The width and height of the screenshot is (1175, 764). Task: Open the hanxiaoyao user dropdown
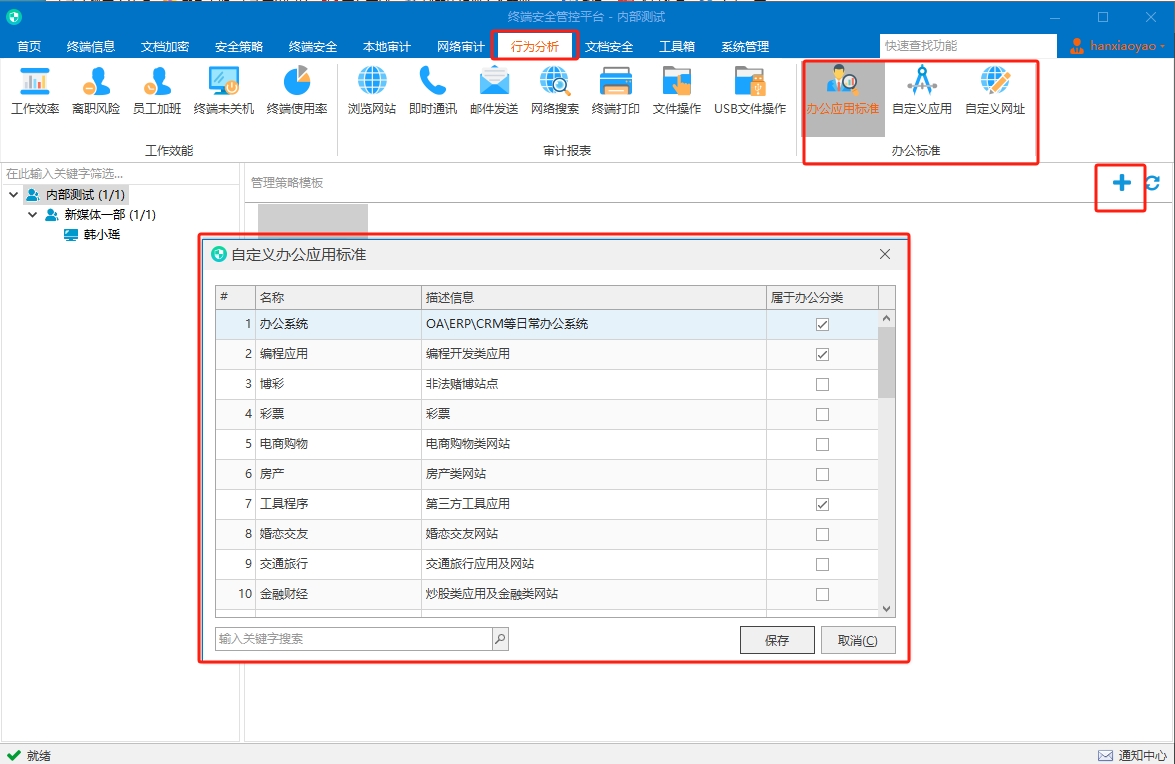(1117, 46)
